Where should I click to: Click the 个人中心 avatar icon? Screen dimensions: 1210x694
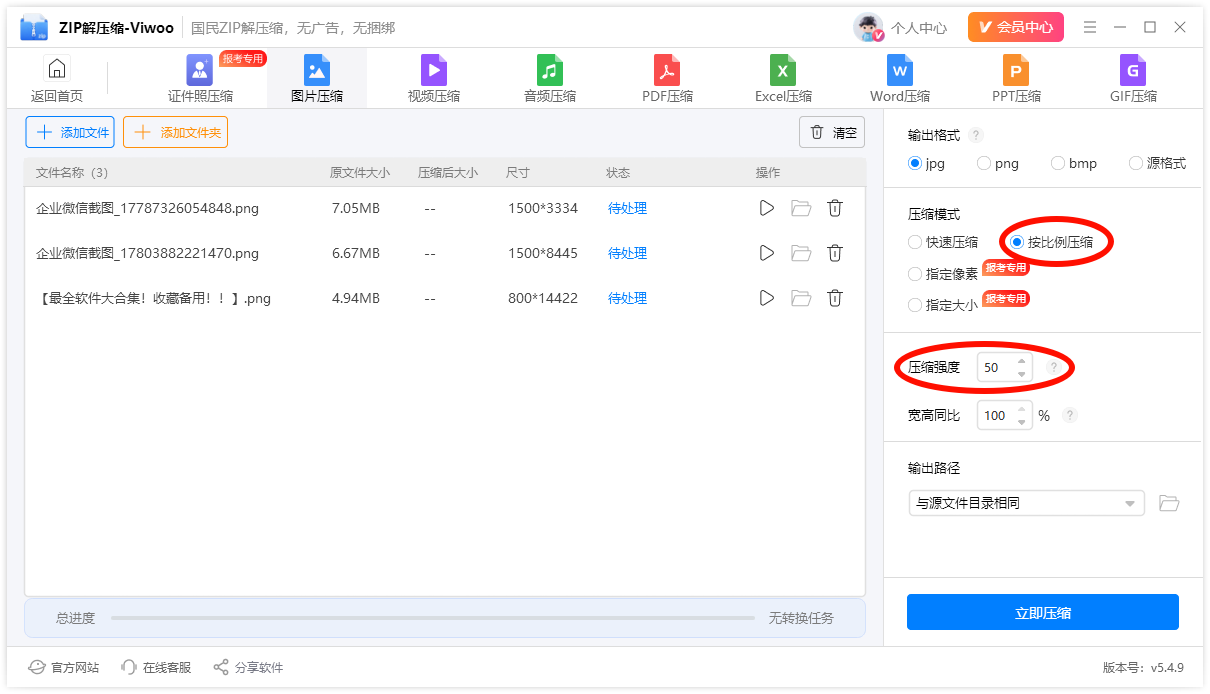tap(868, 27)
